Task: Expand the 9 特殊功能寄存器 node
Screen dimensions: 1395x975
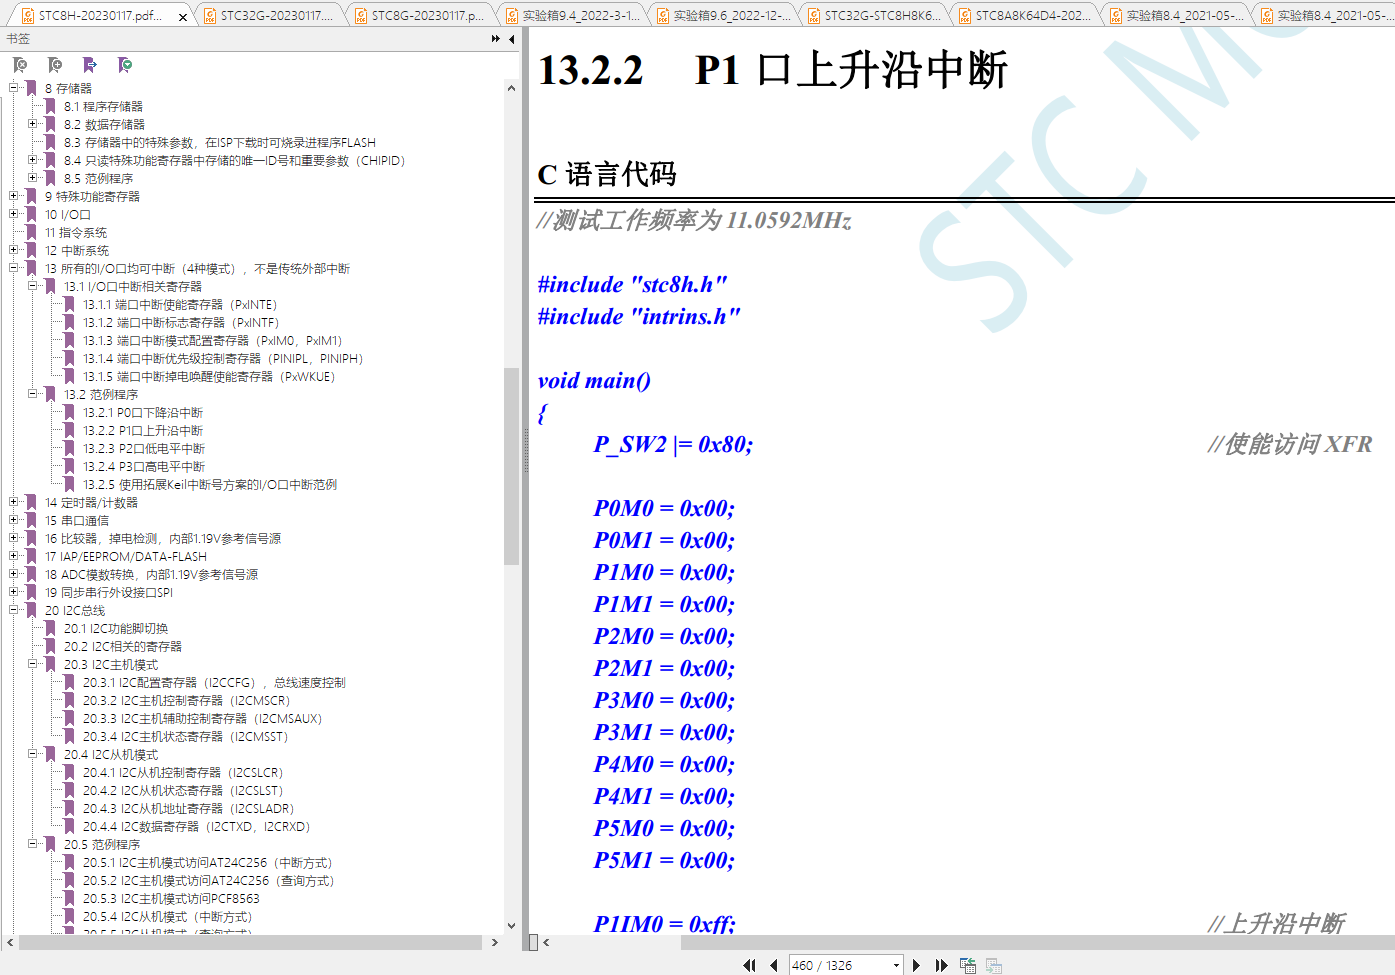Action: point(14,196)
